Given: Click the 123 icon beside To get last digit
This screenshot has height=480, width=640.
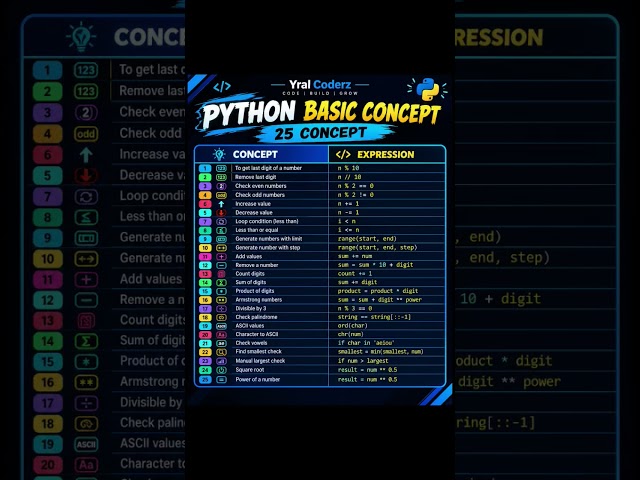Looking at the screenshot, I should 221,168.
